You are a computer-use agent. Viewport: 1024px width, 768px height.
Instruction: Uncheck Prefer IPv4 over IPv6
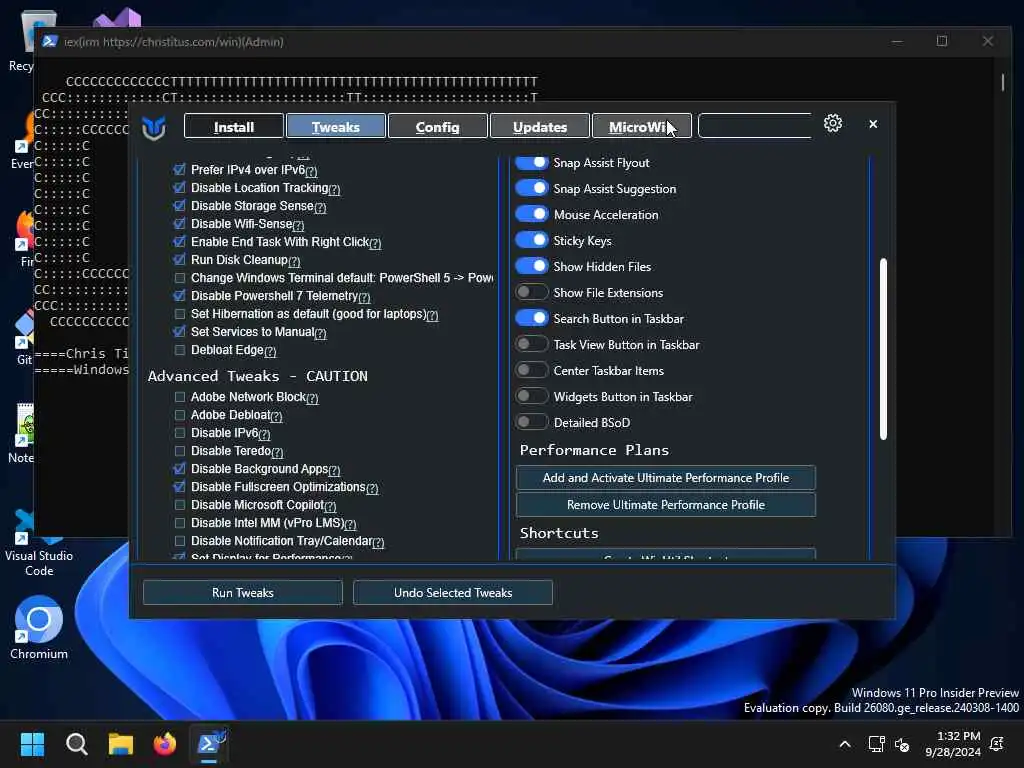(180, 170)
